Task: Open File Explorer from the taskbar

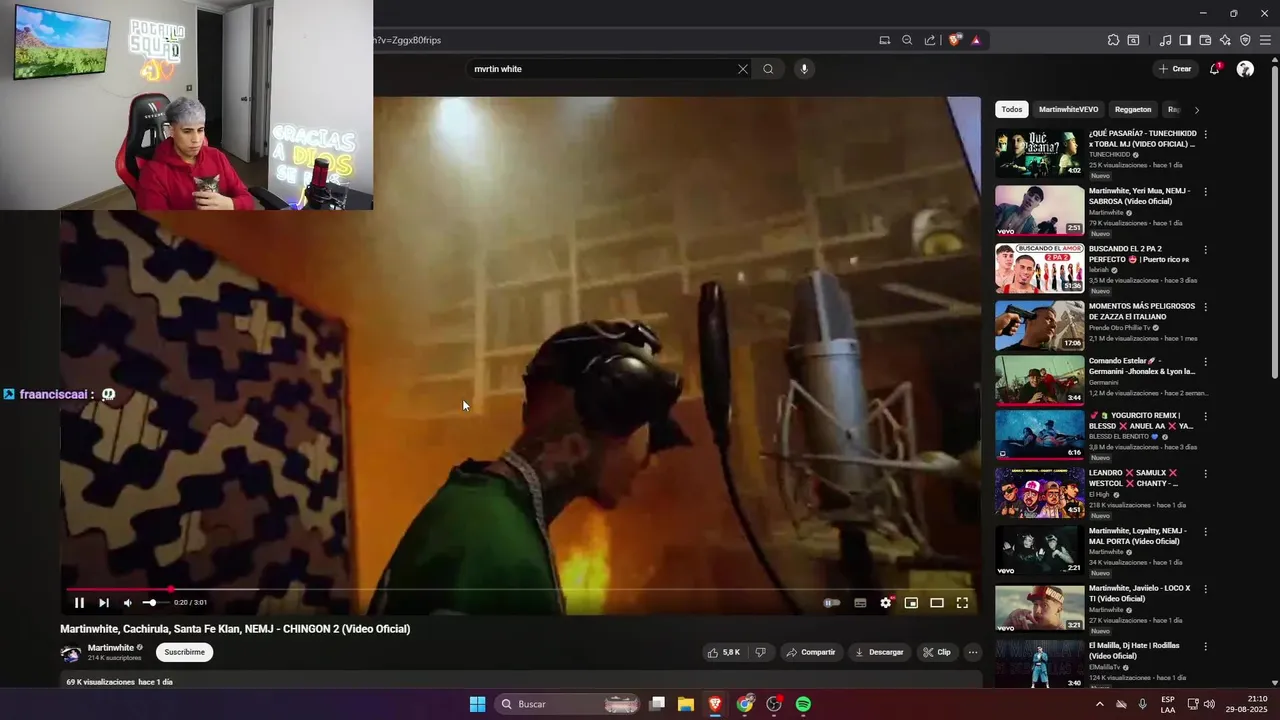Action: [x=686, y=704]
